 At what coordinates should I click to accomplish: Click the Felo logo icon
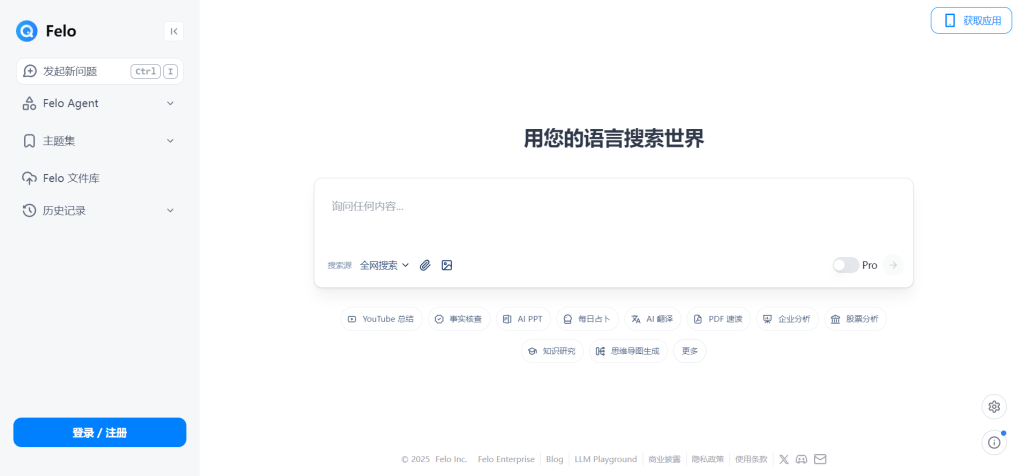pos(27,31)
